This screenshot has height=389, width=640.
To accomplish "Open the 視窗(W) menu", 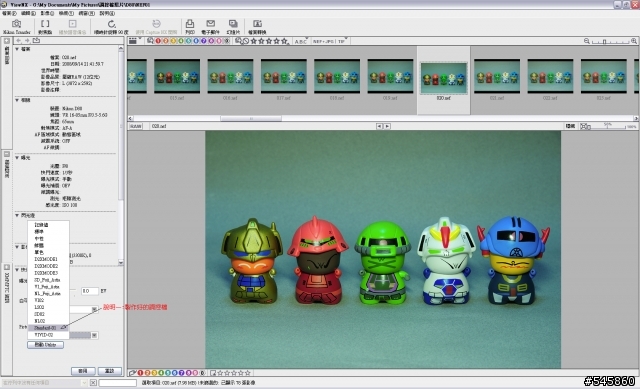I will point(86,13).
